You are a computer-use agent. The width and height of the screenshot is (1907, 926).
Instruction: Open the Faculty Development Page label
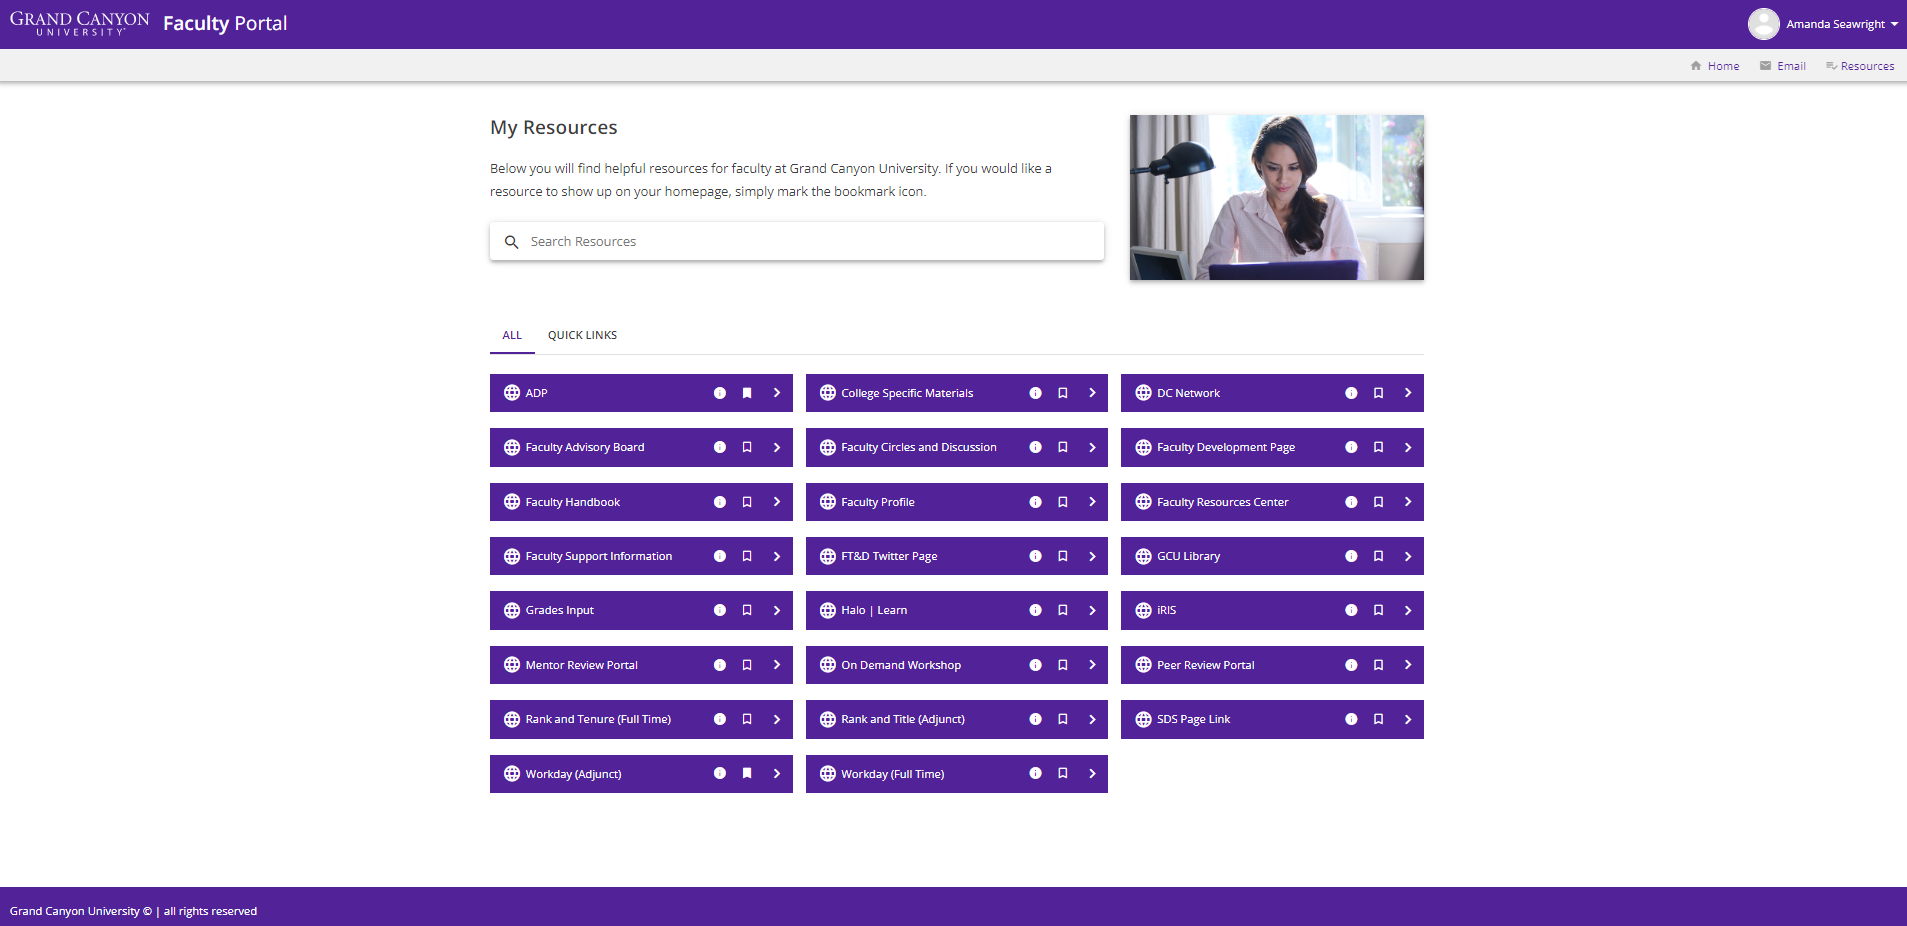(x=1226, y=447)
